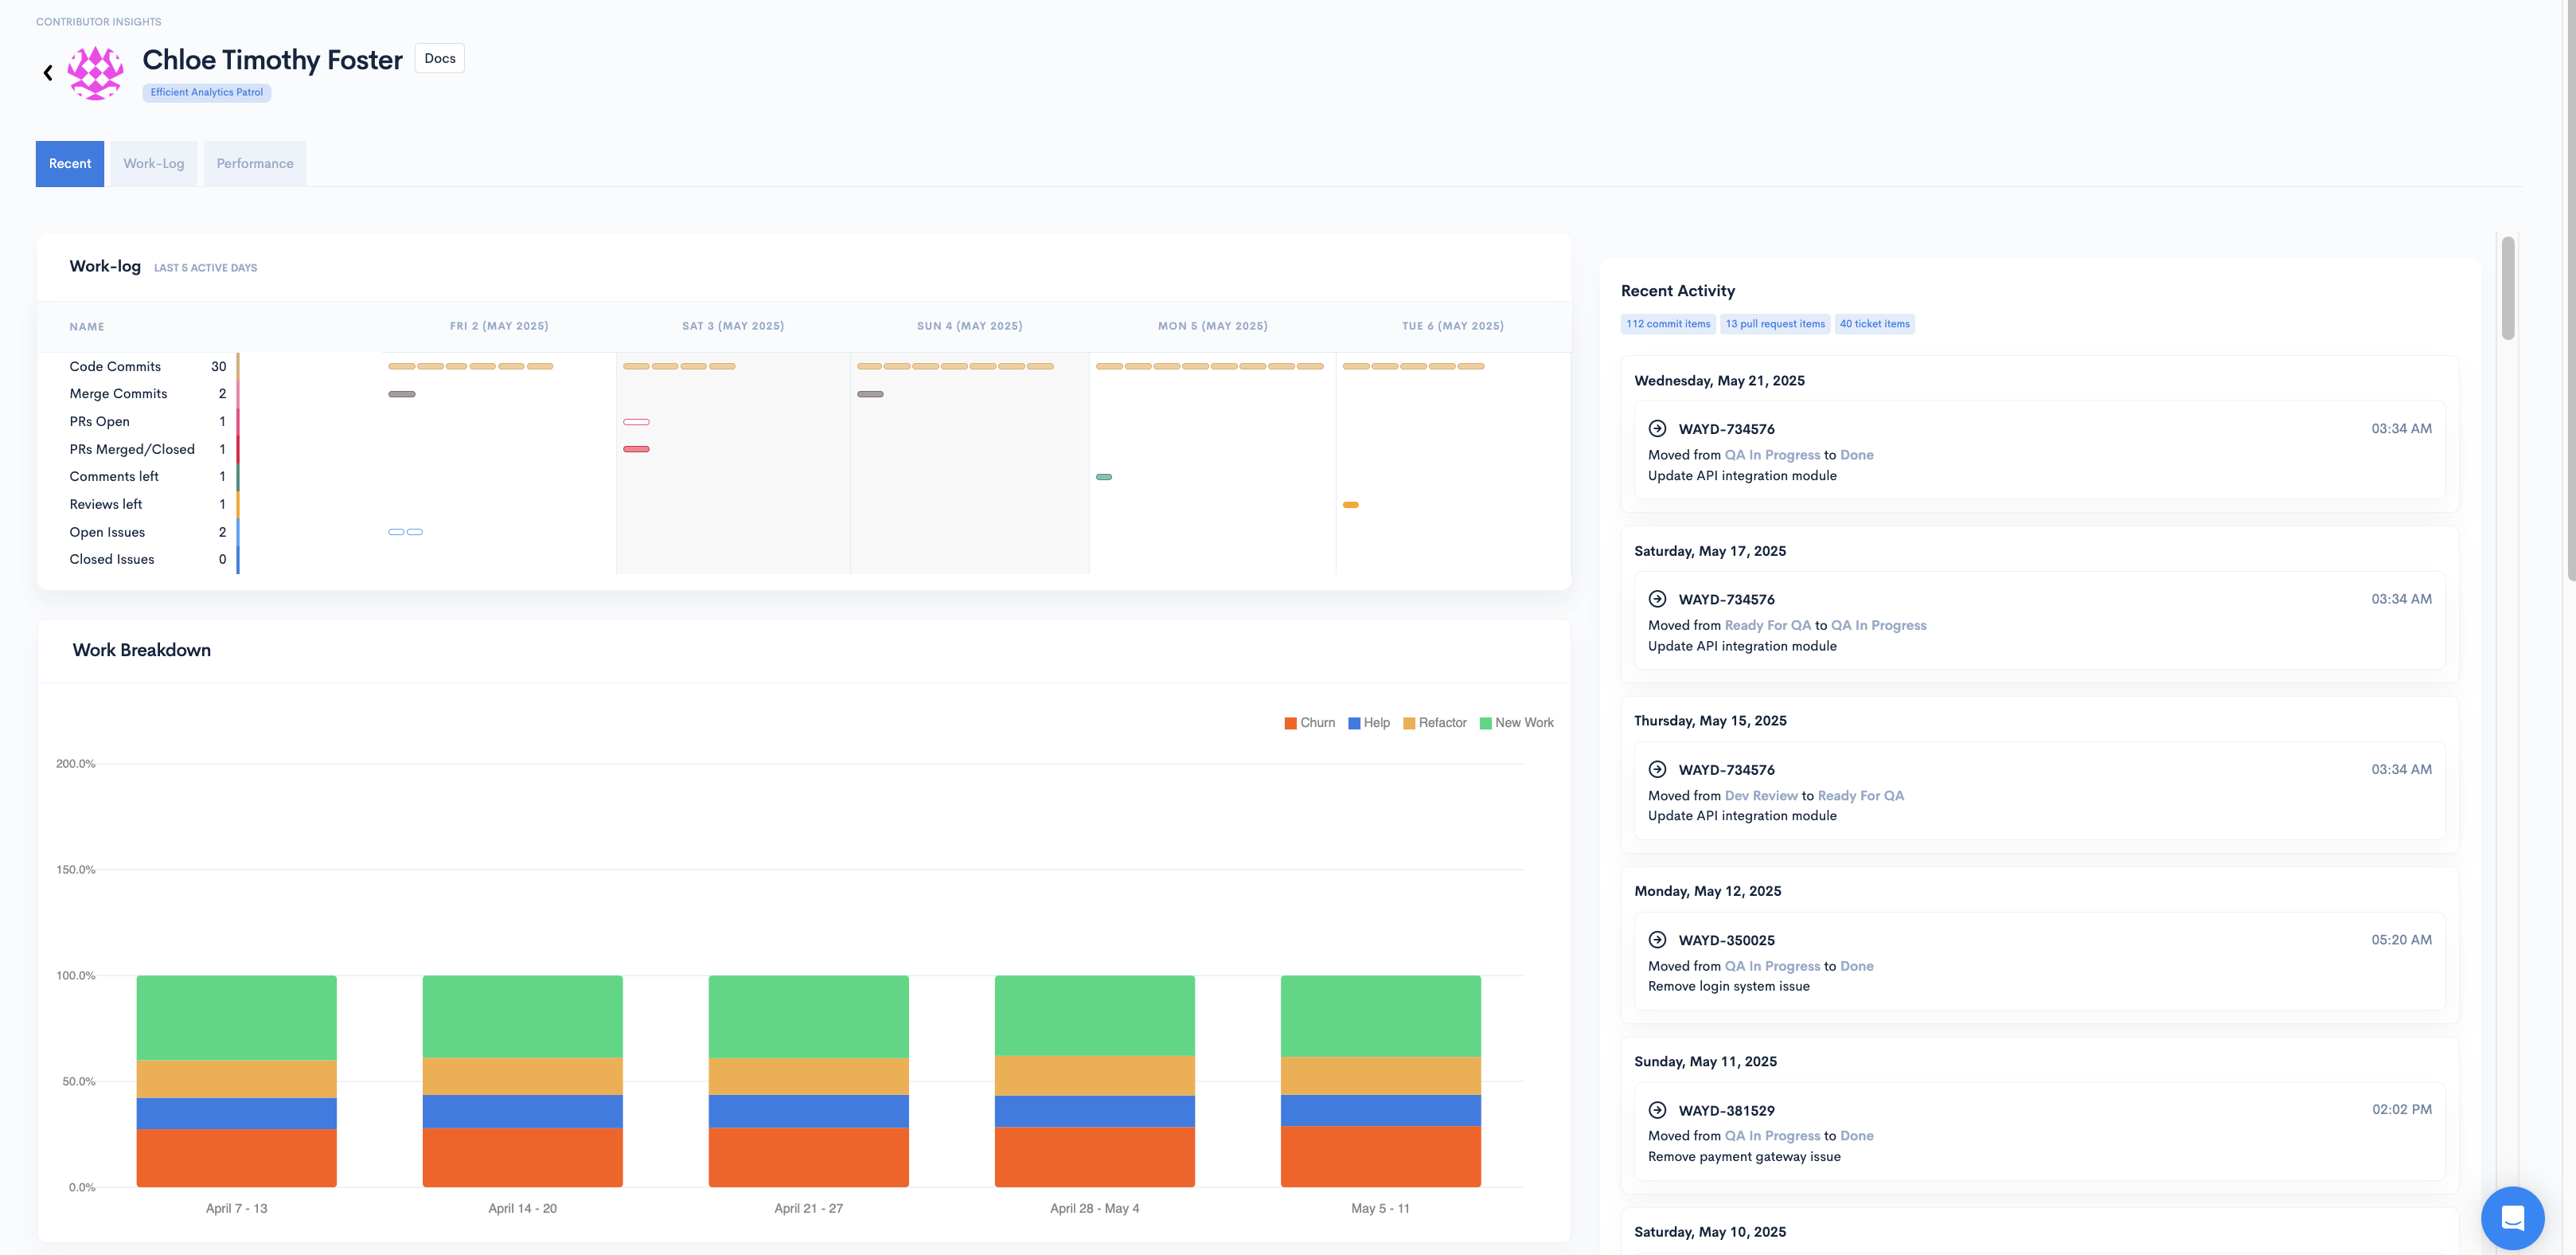
Task: Filter by 13 pull request items
Action: [1774, 324]
